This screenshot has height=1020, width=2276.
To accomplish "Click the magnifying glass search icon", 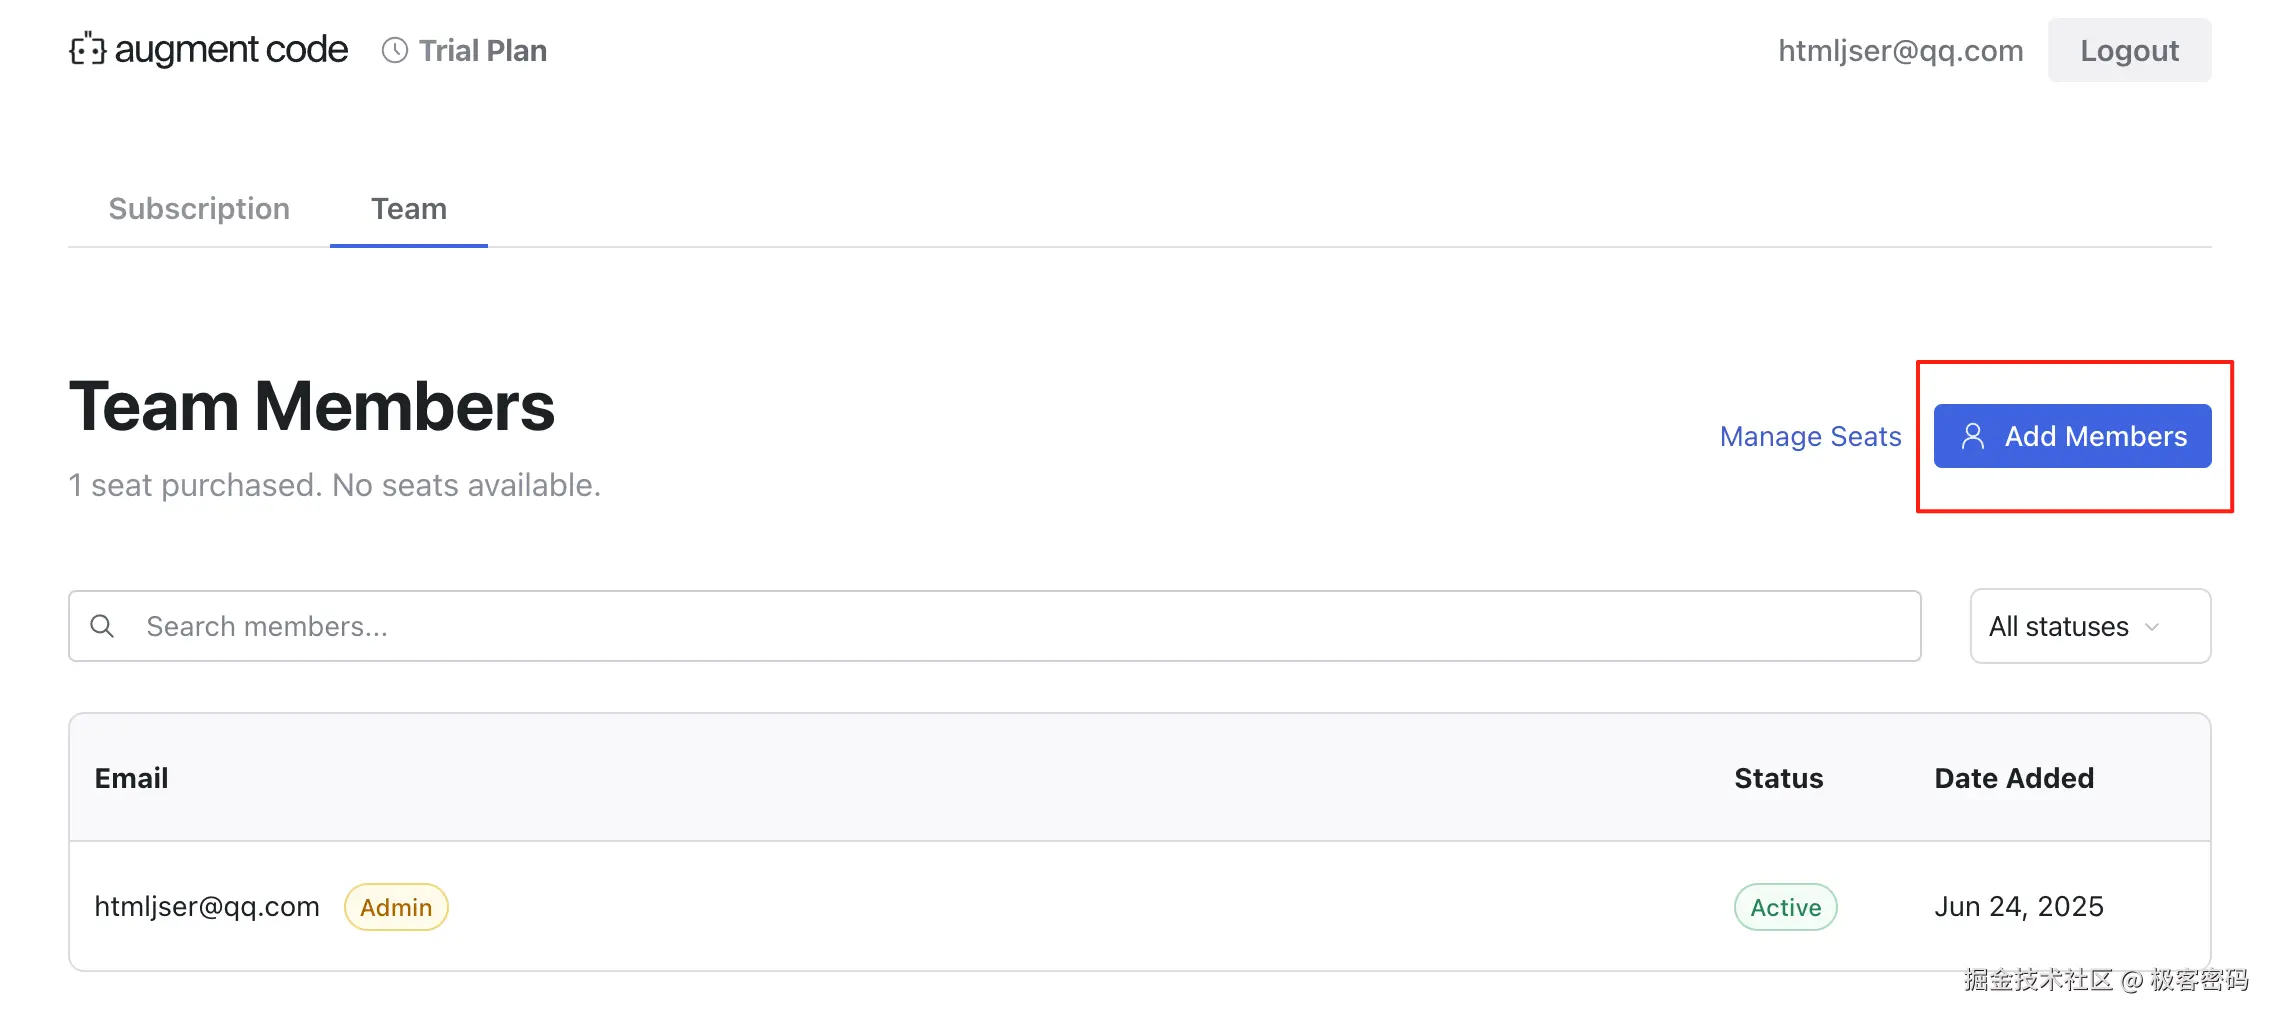I will 102,626.
